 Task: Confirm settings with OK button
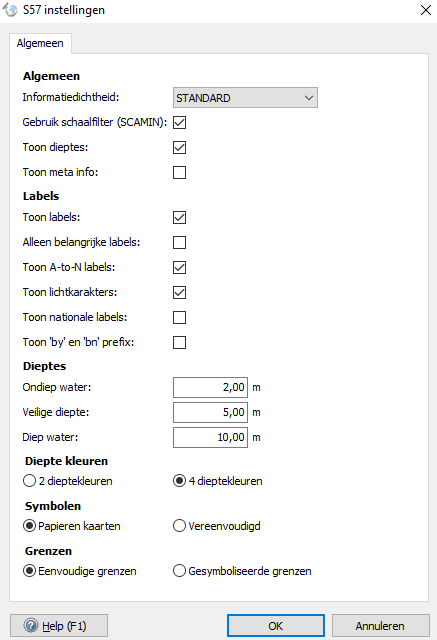[276, 626]
